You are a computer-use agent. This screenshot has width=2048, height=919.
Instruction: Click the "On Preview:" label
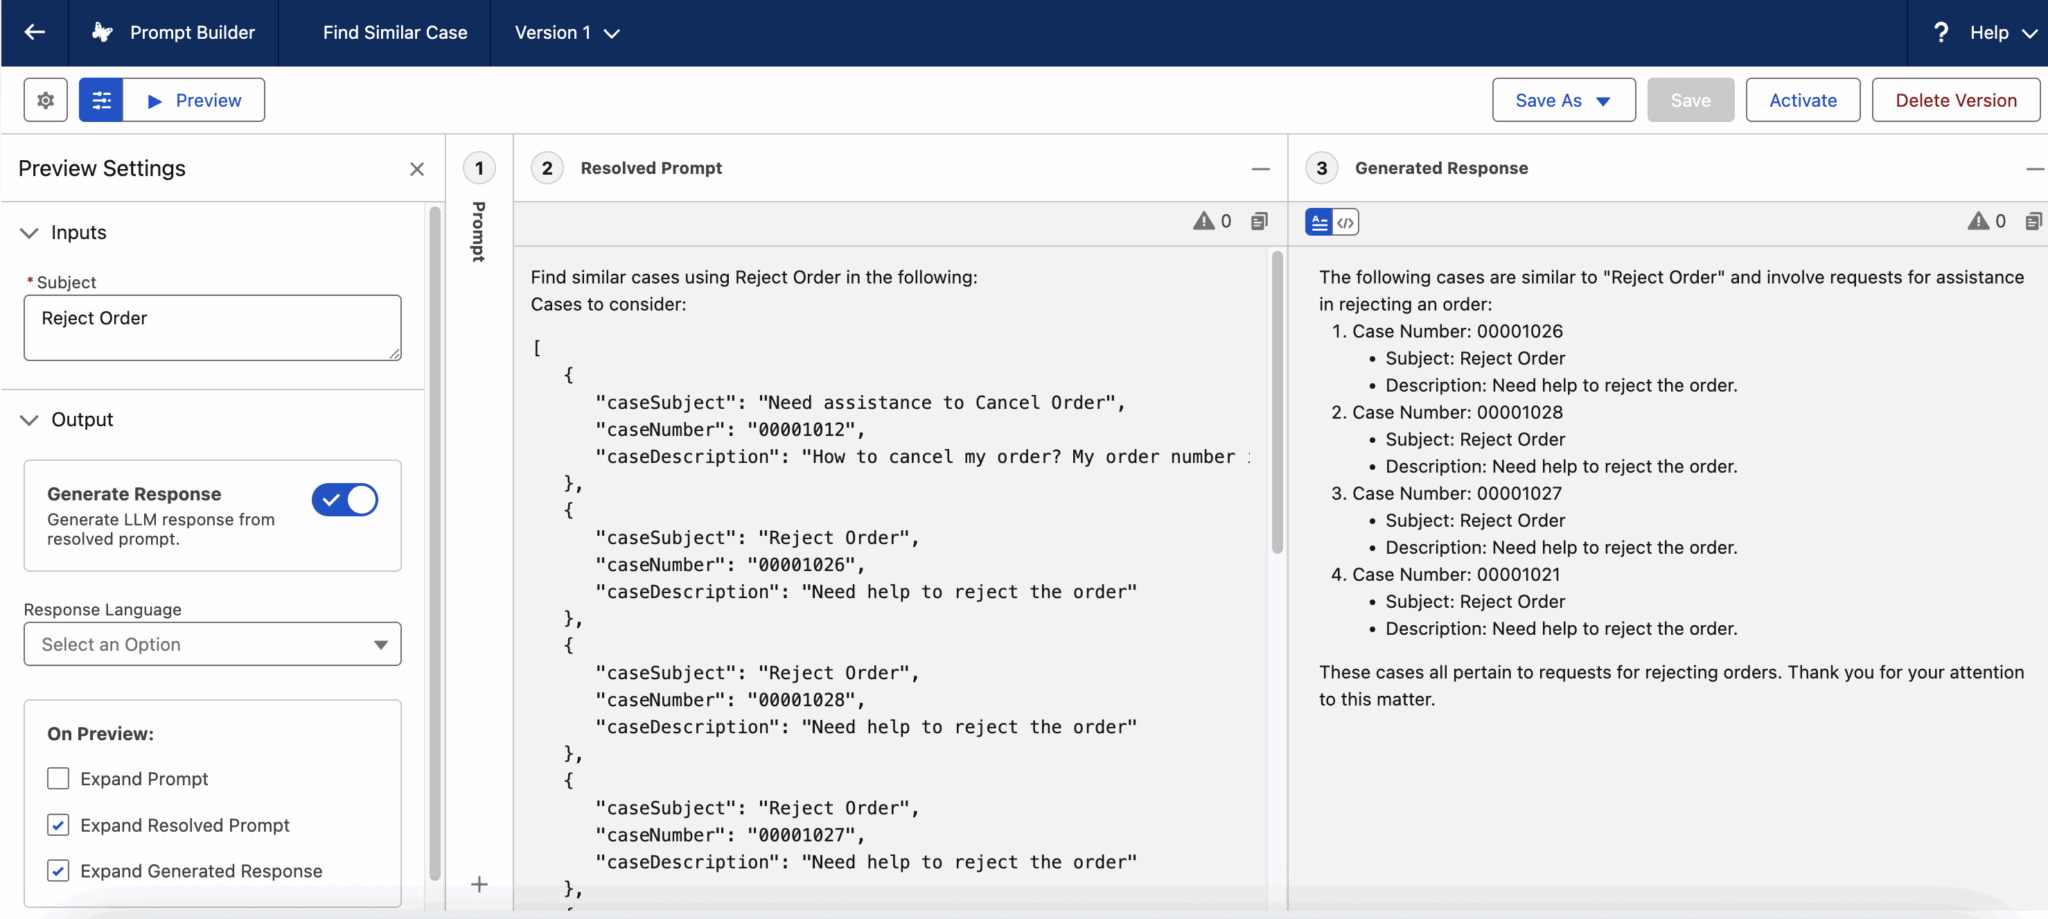click(x=100, y=733)
